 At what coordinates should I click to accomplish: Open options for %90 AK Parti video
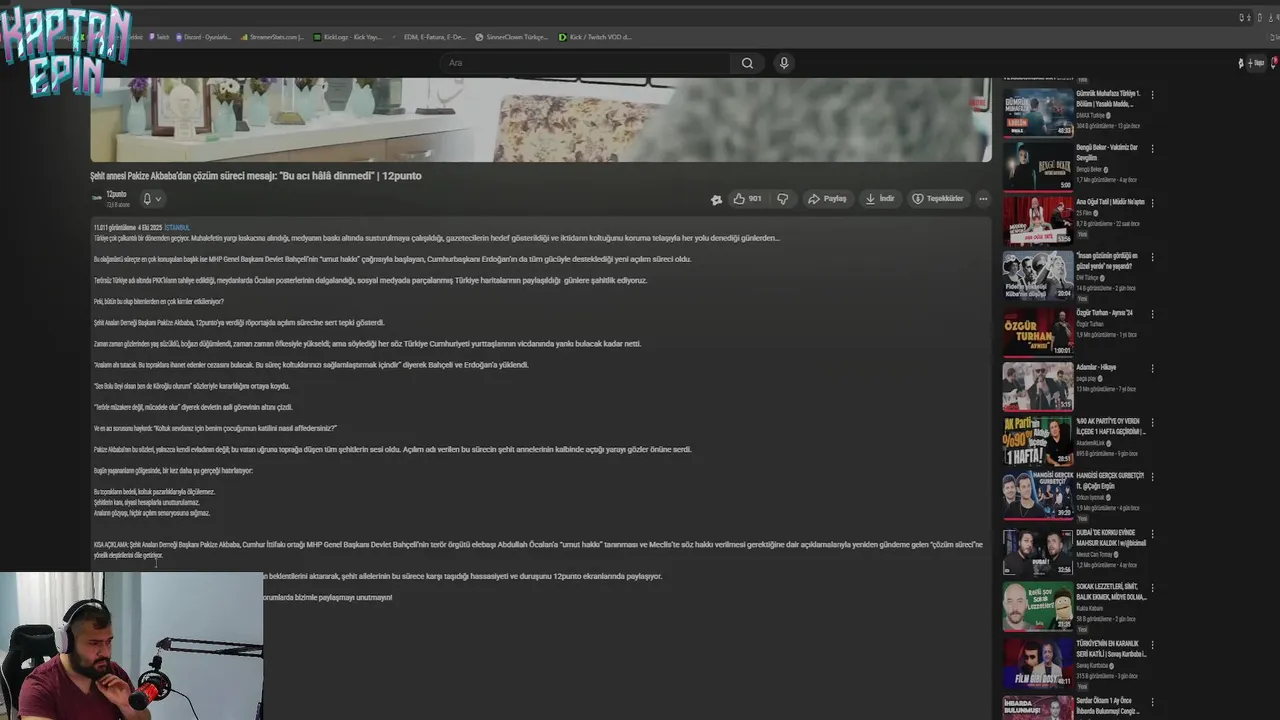[1152, 423]
